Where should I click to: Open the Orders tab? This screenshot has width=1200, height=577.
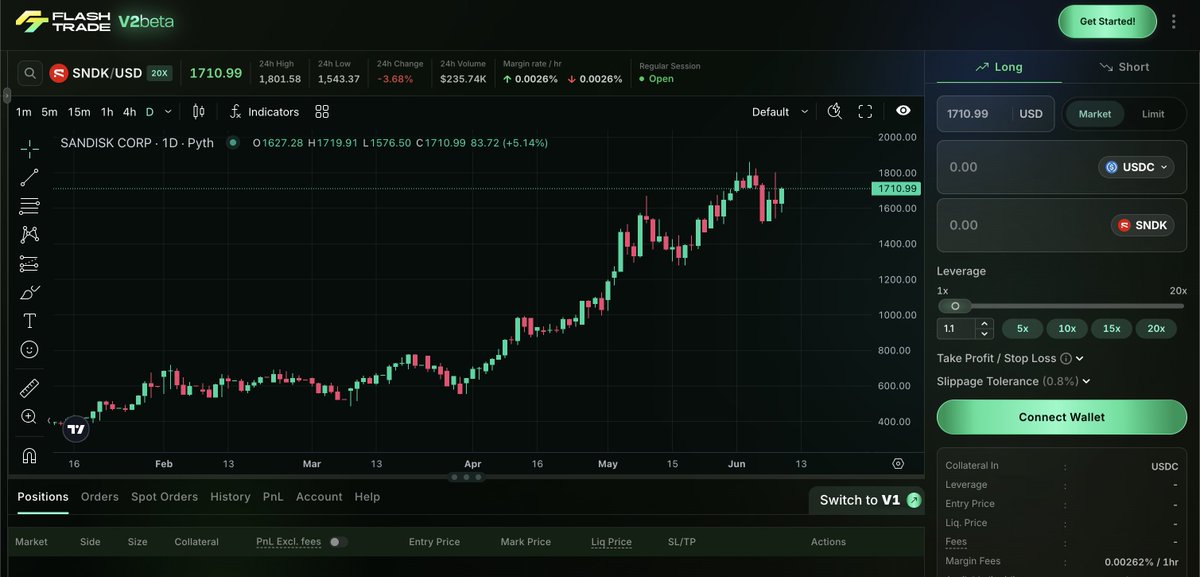(99, 497)
